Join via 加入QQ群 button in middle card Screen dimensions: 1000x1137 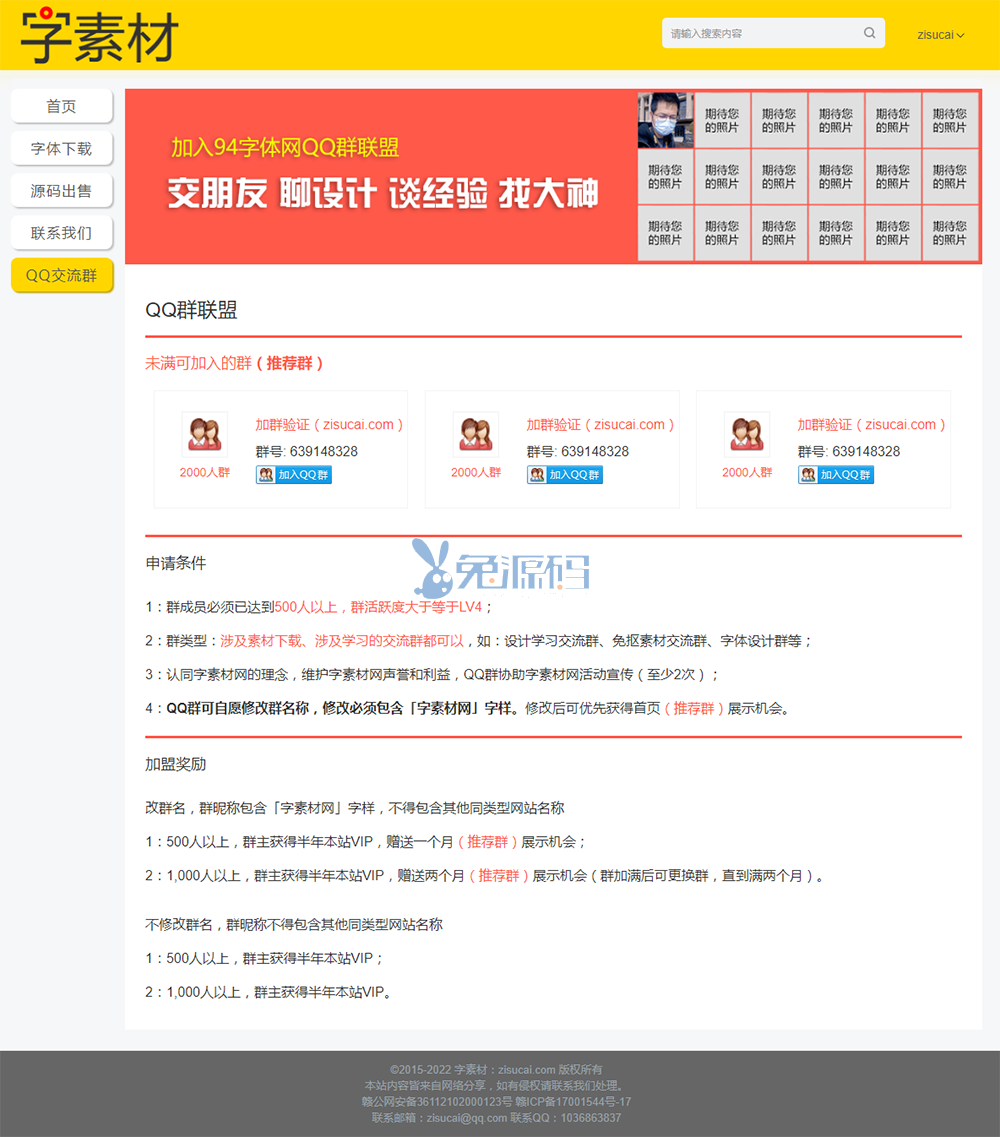565,475
